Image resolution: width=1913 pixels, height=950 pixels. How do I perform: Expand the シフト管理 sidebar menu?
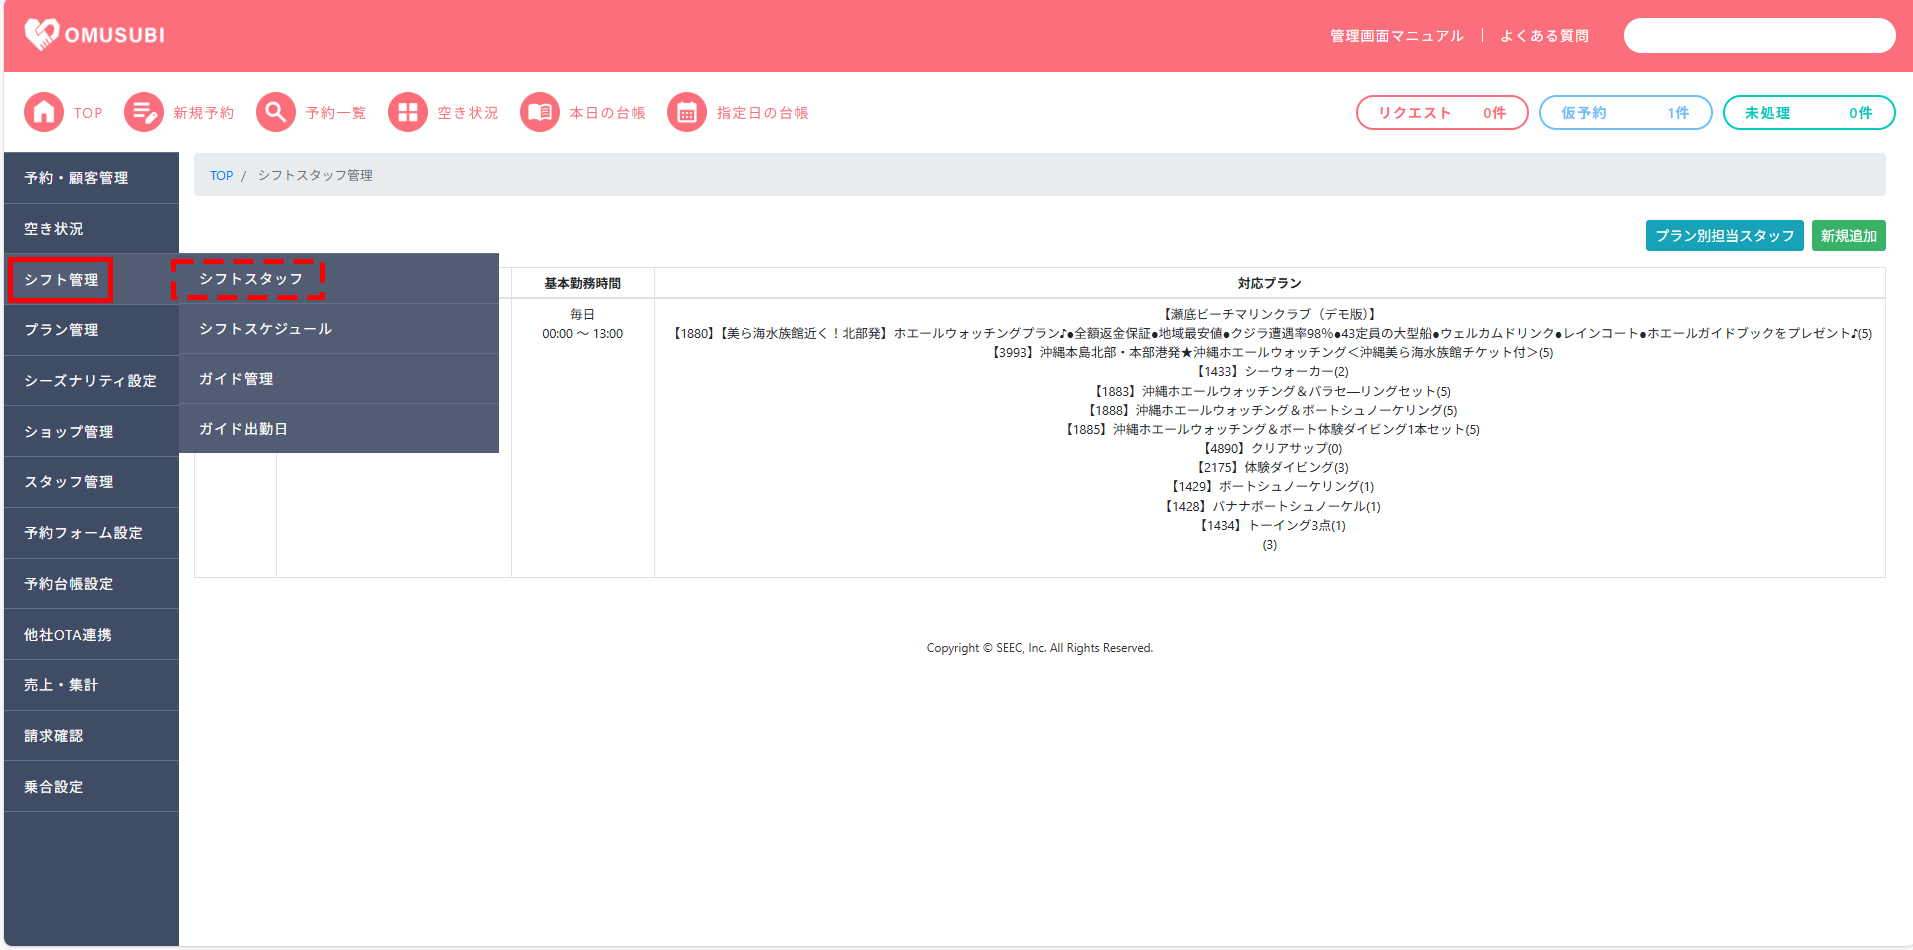tap(61, 280)
